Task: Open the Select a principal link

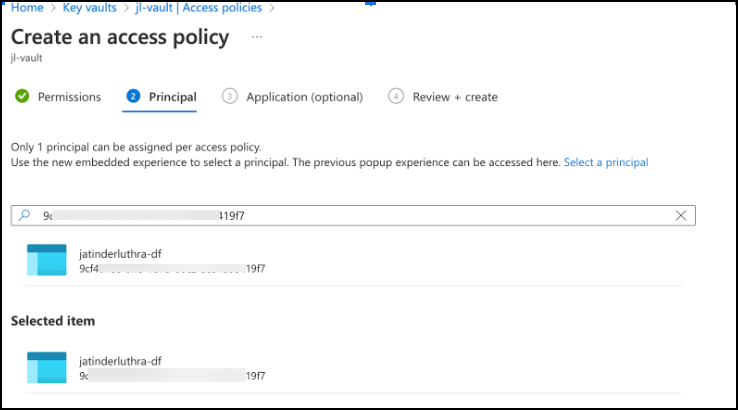Action: tap(606, 162)
